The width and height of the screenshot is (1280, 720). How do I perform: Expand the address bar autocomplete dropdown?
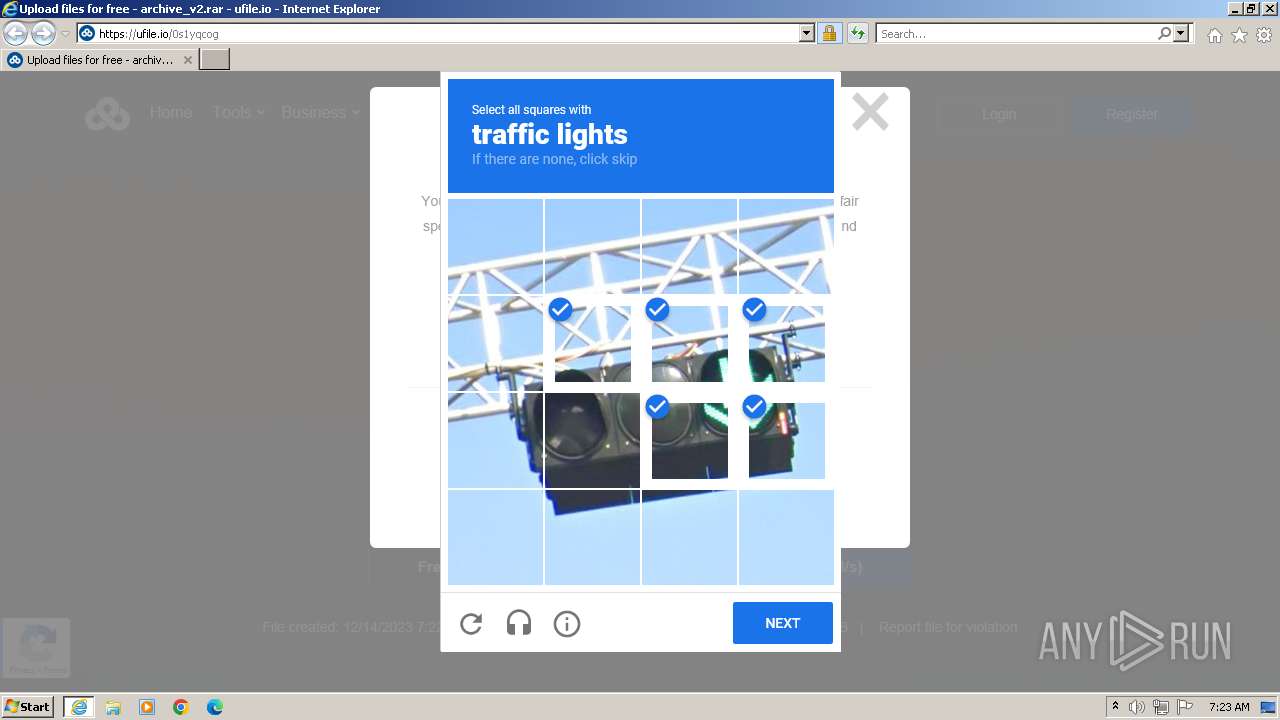click(x=807, y=34)
